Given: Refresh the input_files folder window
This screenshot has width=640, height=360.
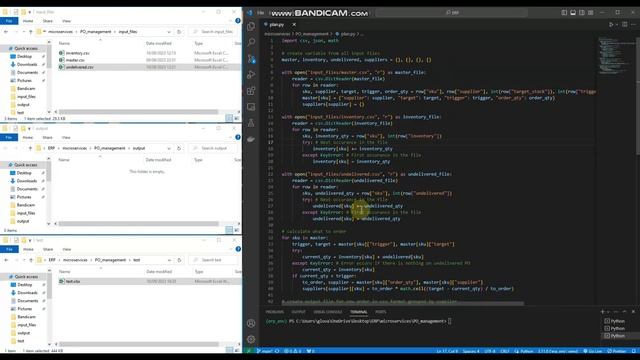Looking at the screenshot, I should pyautogui.click(x=179, y=32).
